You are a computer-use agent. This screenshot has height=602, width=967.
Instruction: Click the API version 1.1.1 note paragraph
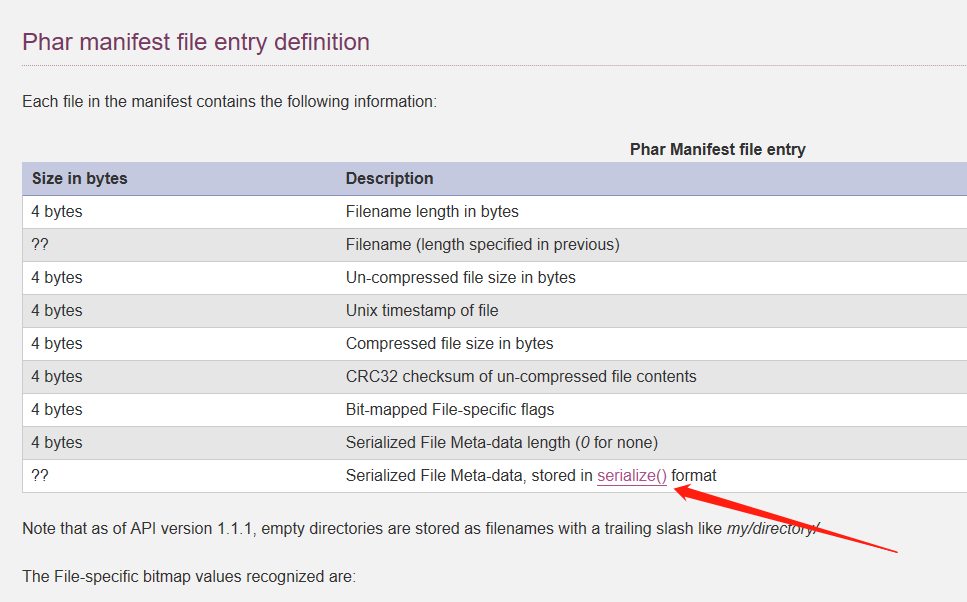(x=420, y=529)
